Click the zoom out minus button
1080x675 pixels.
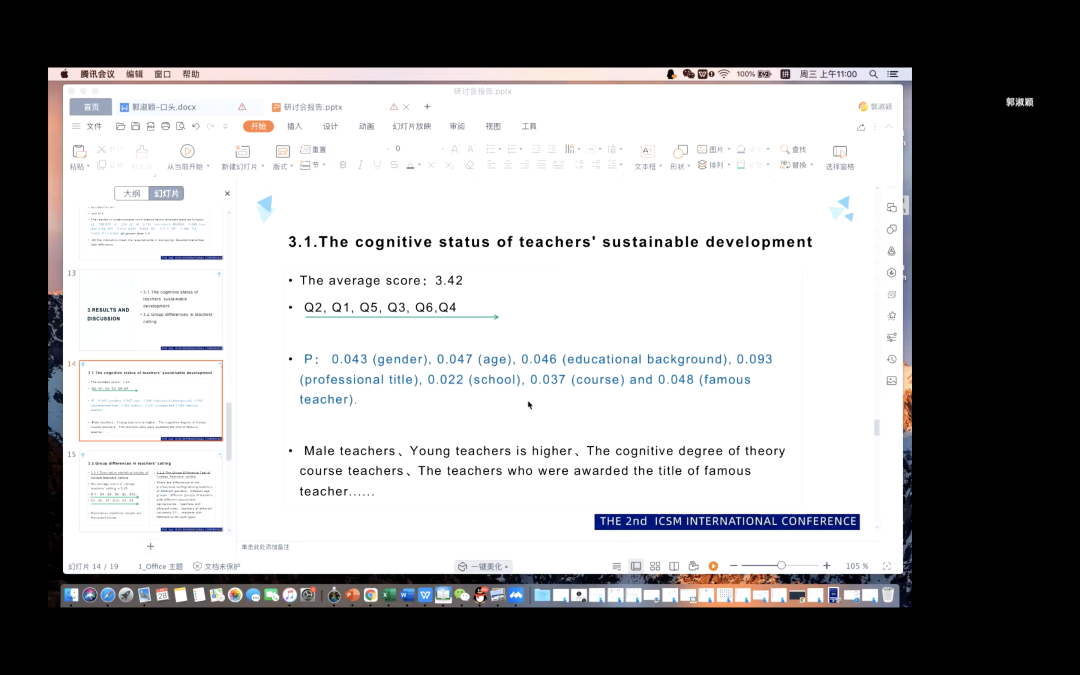click(x=734, y=566)
